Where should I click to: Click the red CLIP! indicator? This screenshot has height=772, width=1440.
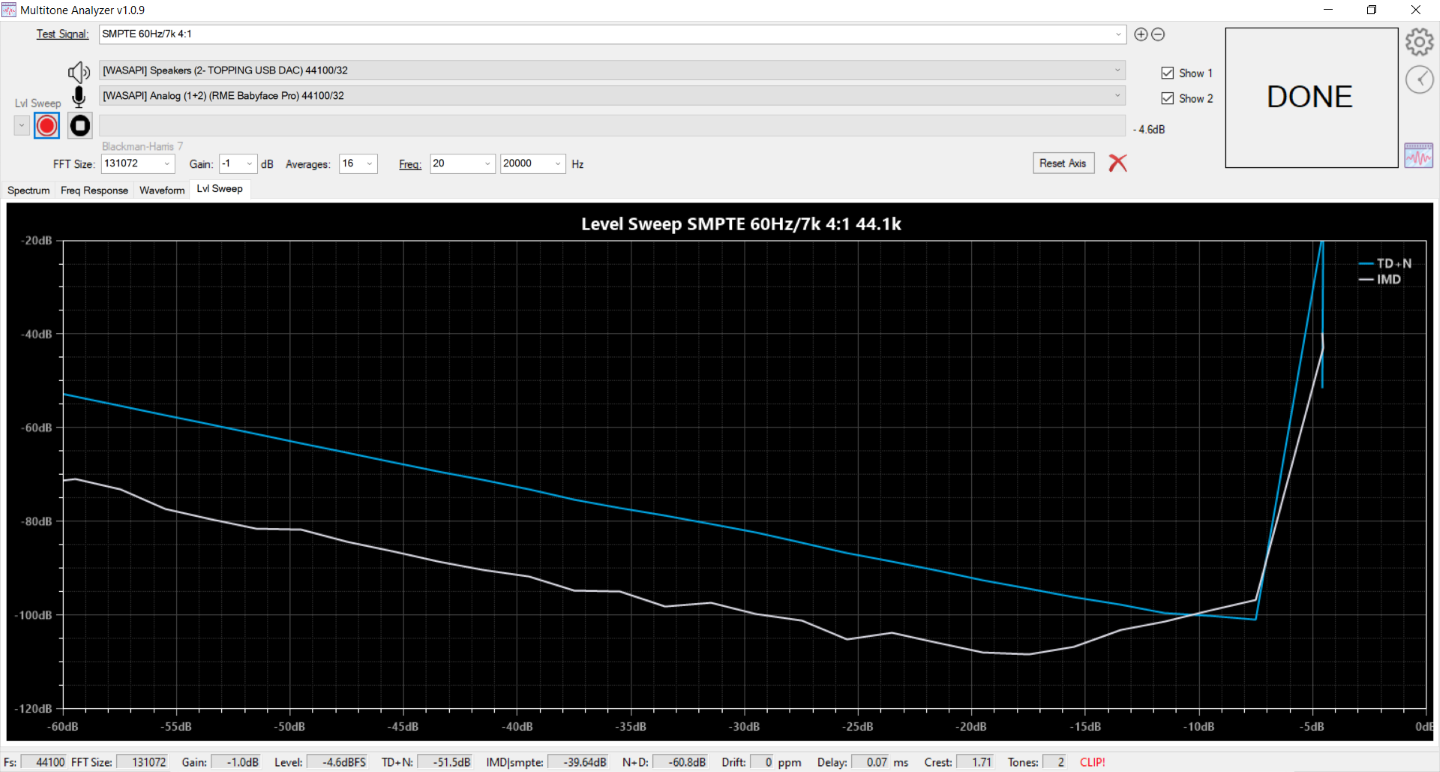pos(1093,762)
